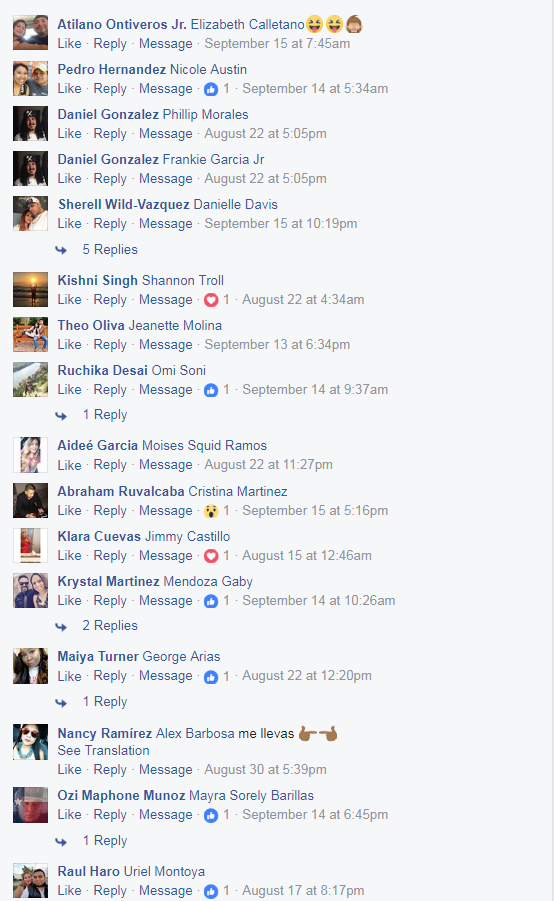Click See Translation on Nancy Ramírez's comment
The width and height of the screenshot is (554, 901).
tap(103, 750)
